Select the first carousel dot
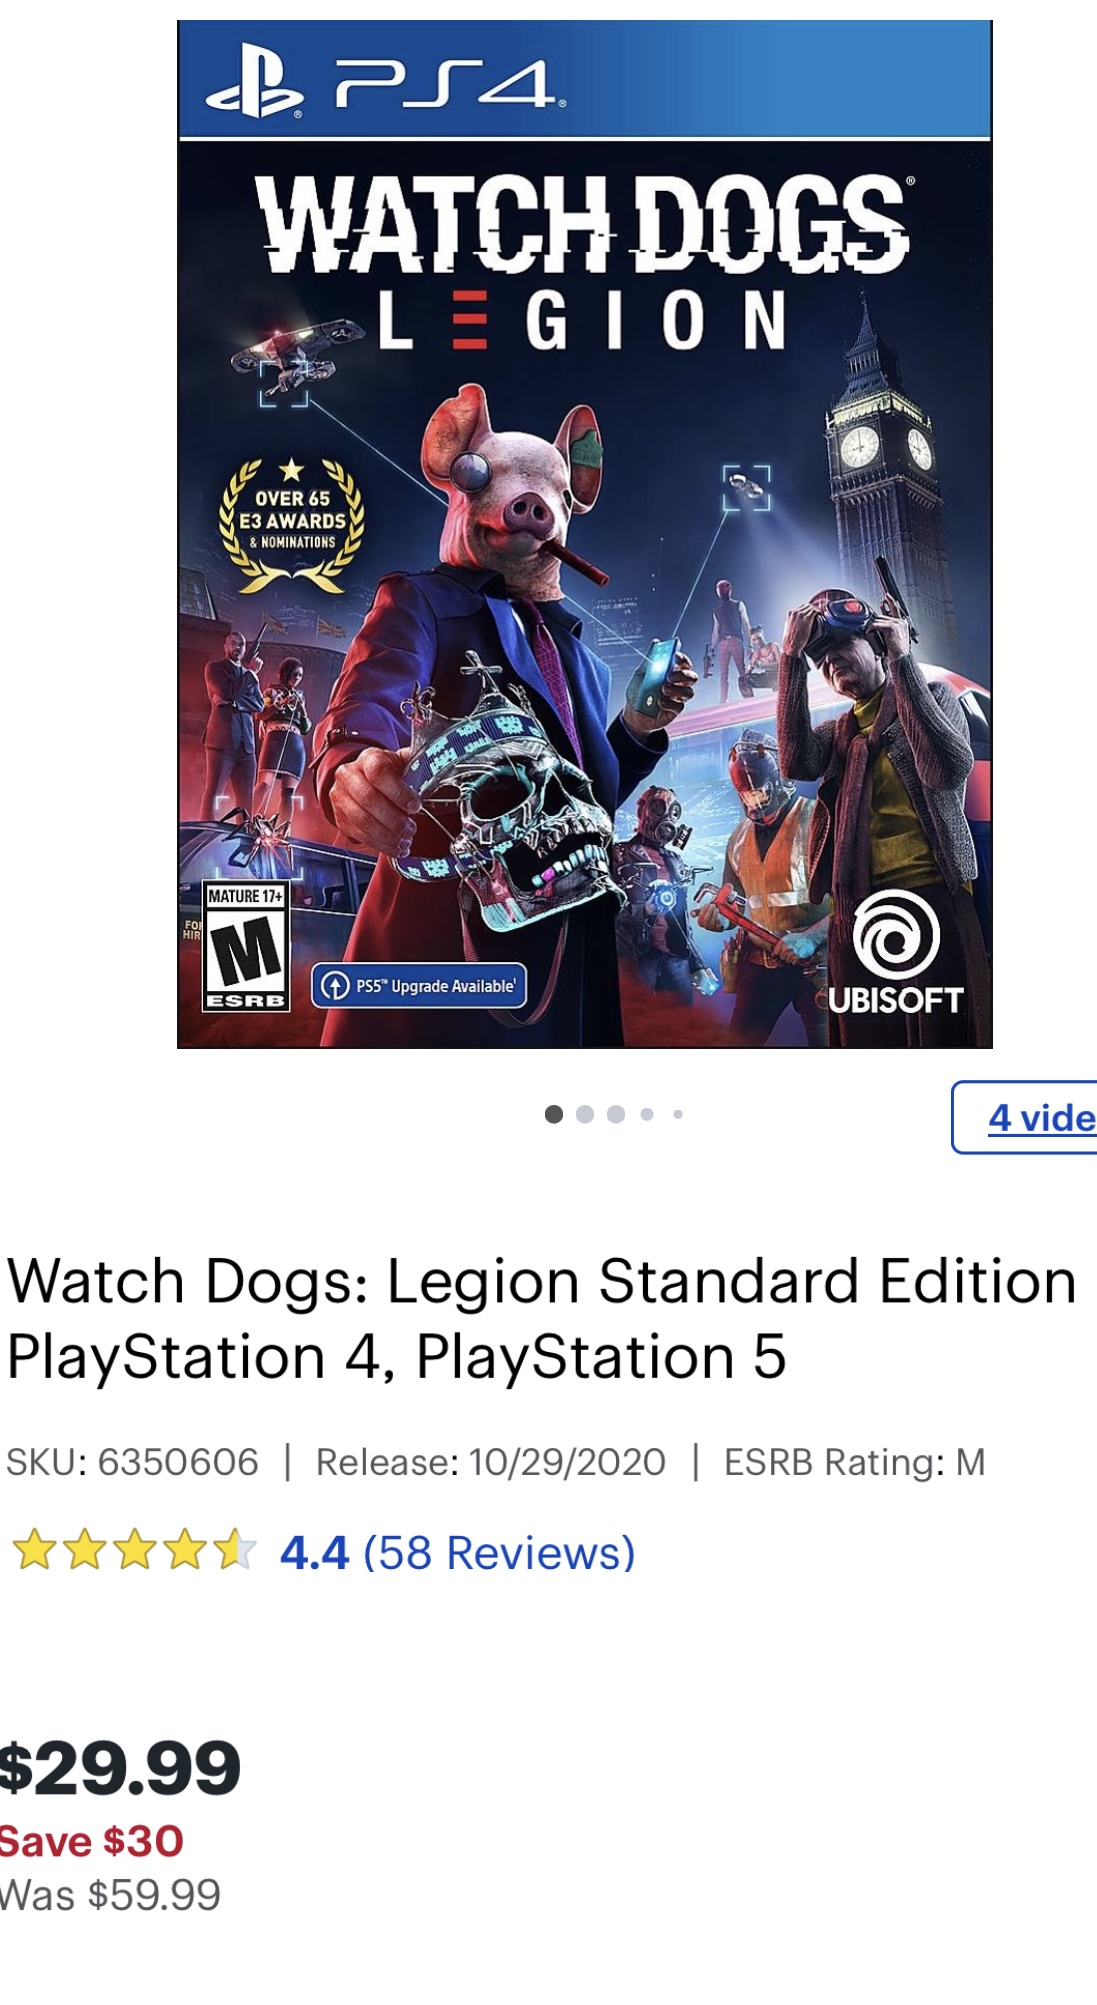 (x=554, y=1114)
